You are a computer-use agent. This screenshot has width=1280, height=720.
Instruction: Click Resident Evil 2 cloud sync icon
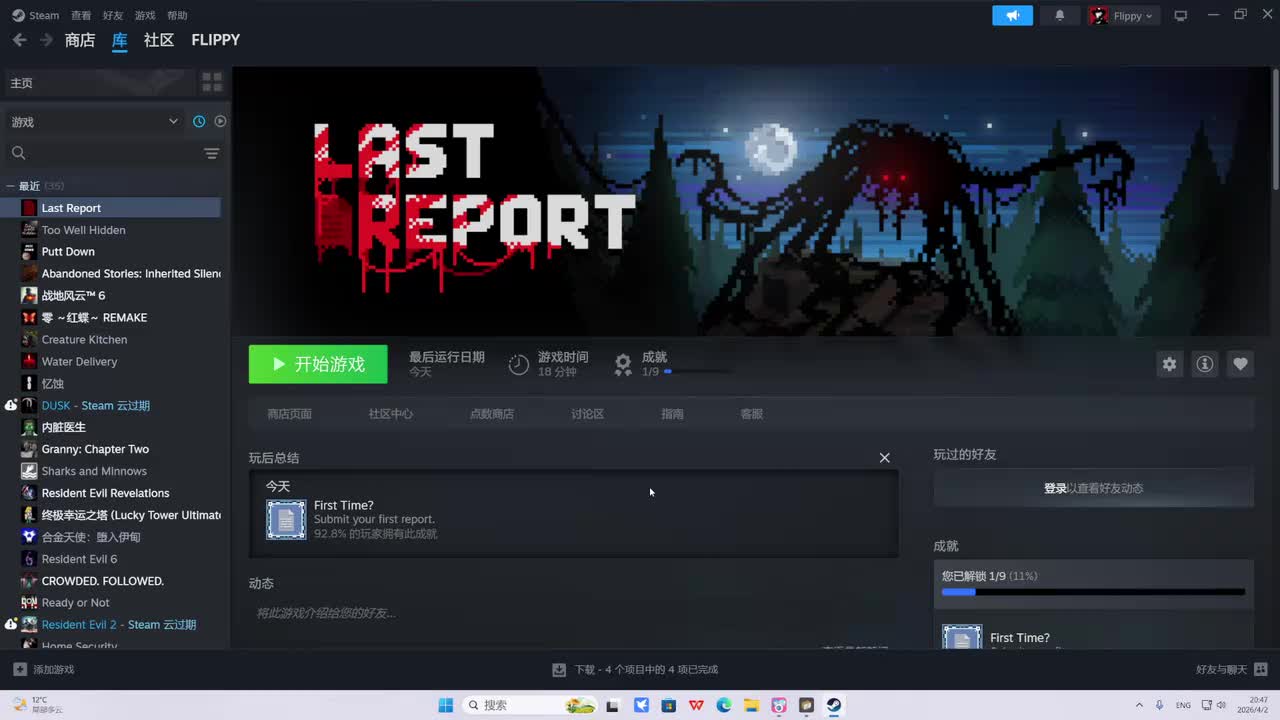pos(10,624)
